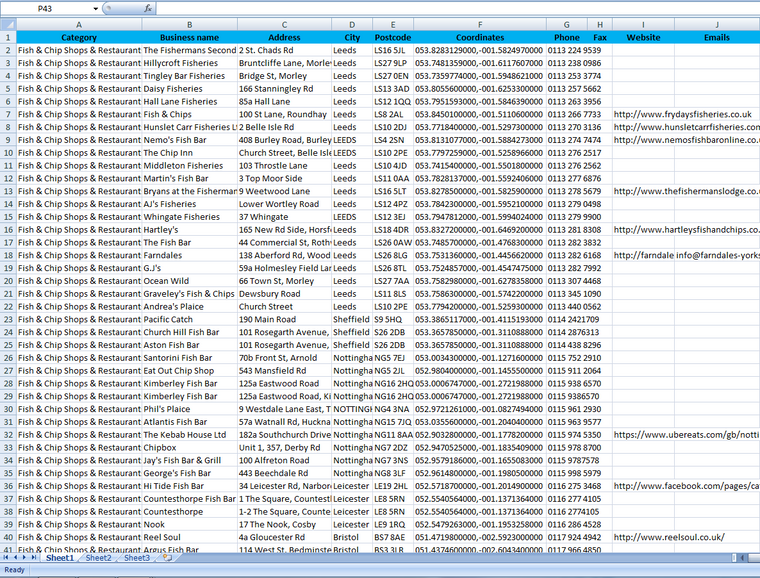Switch to the Sheet2 tab
Viewport: 760px width, 578px height.
[98, 558]
